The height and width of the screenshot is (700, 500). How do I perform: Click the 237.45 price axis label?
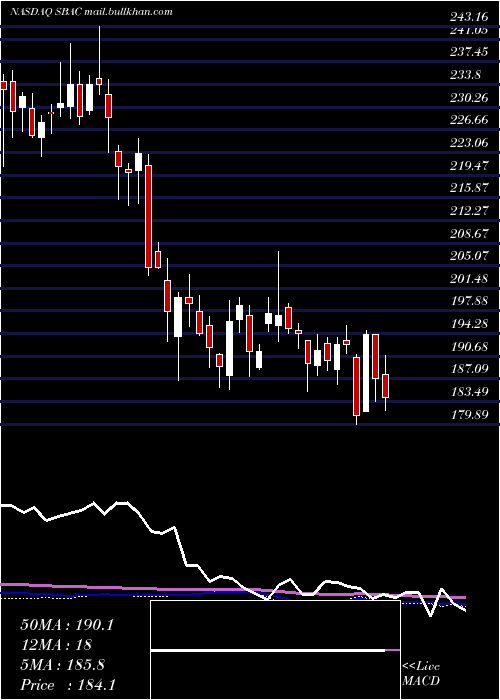click(469, 52)
